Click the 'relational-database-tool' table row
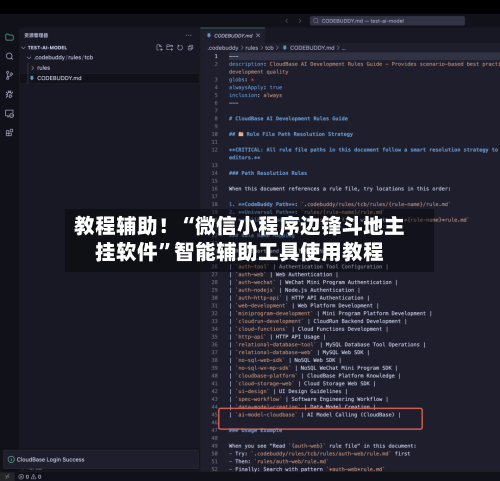The width and height of the screenshot is (500, 481). (327, 345)
